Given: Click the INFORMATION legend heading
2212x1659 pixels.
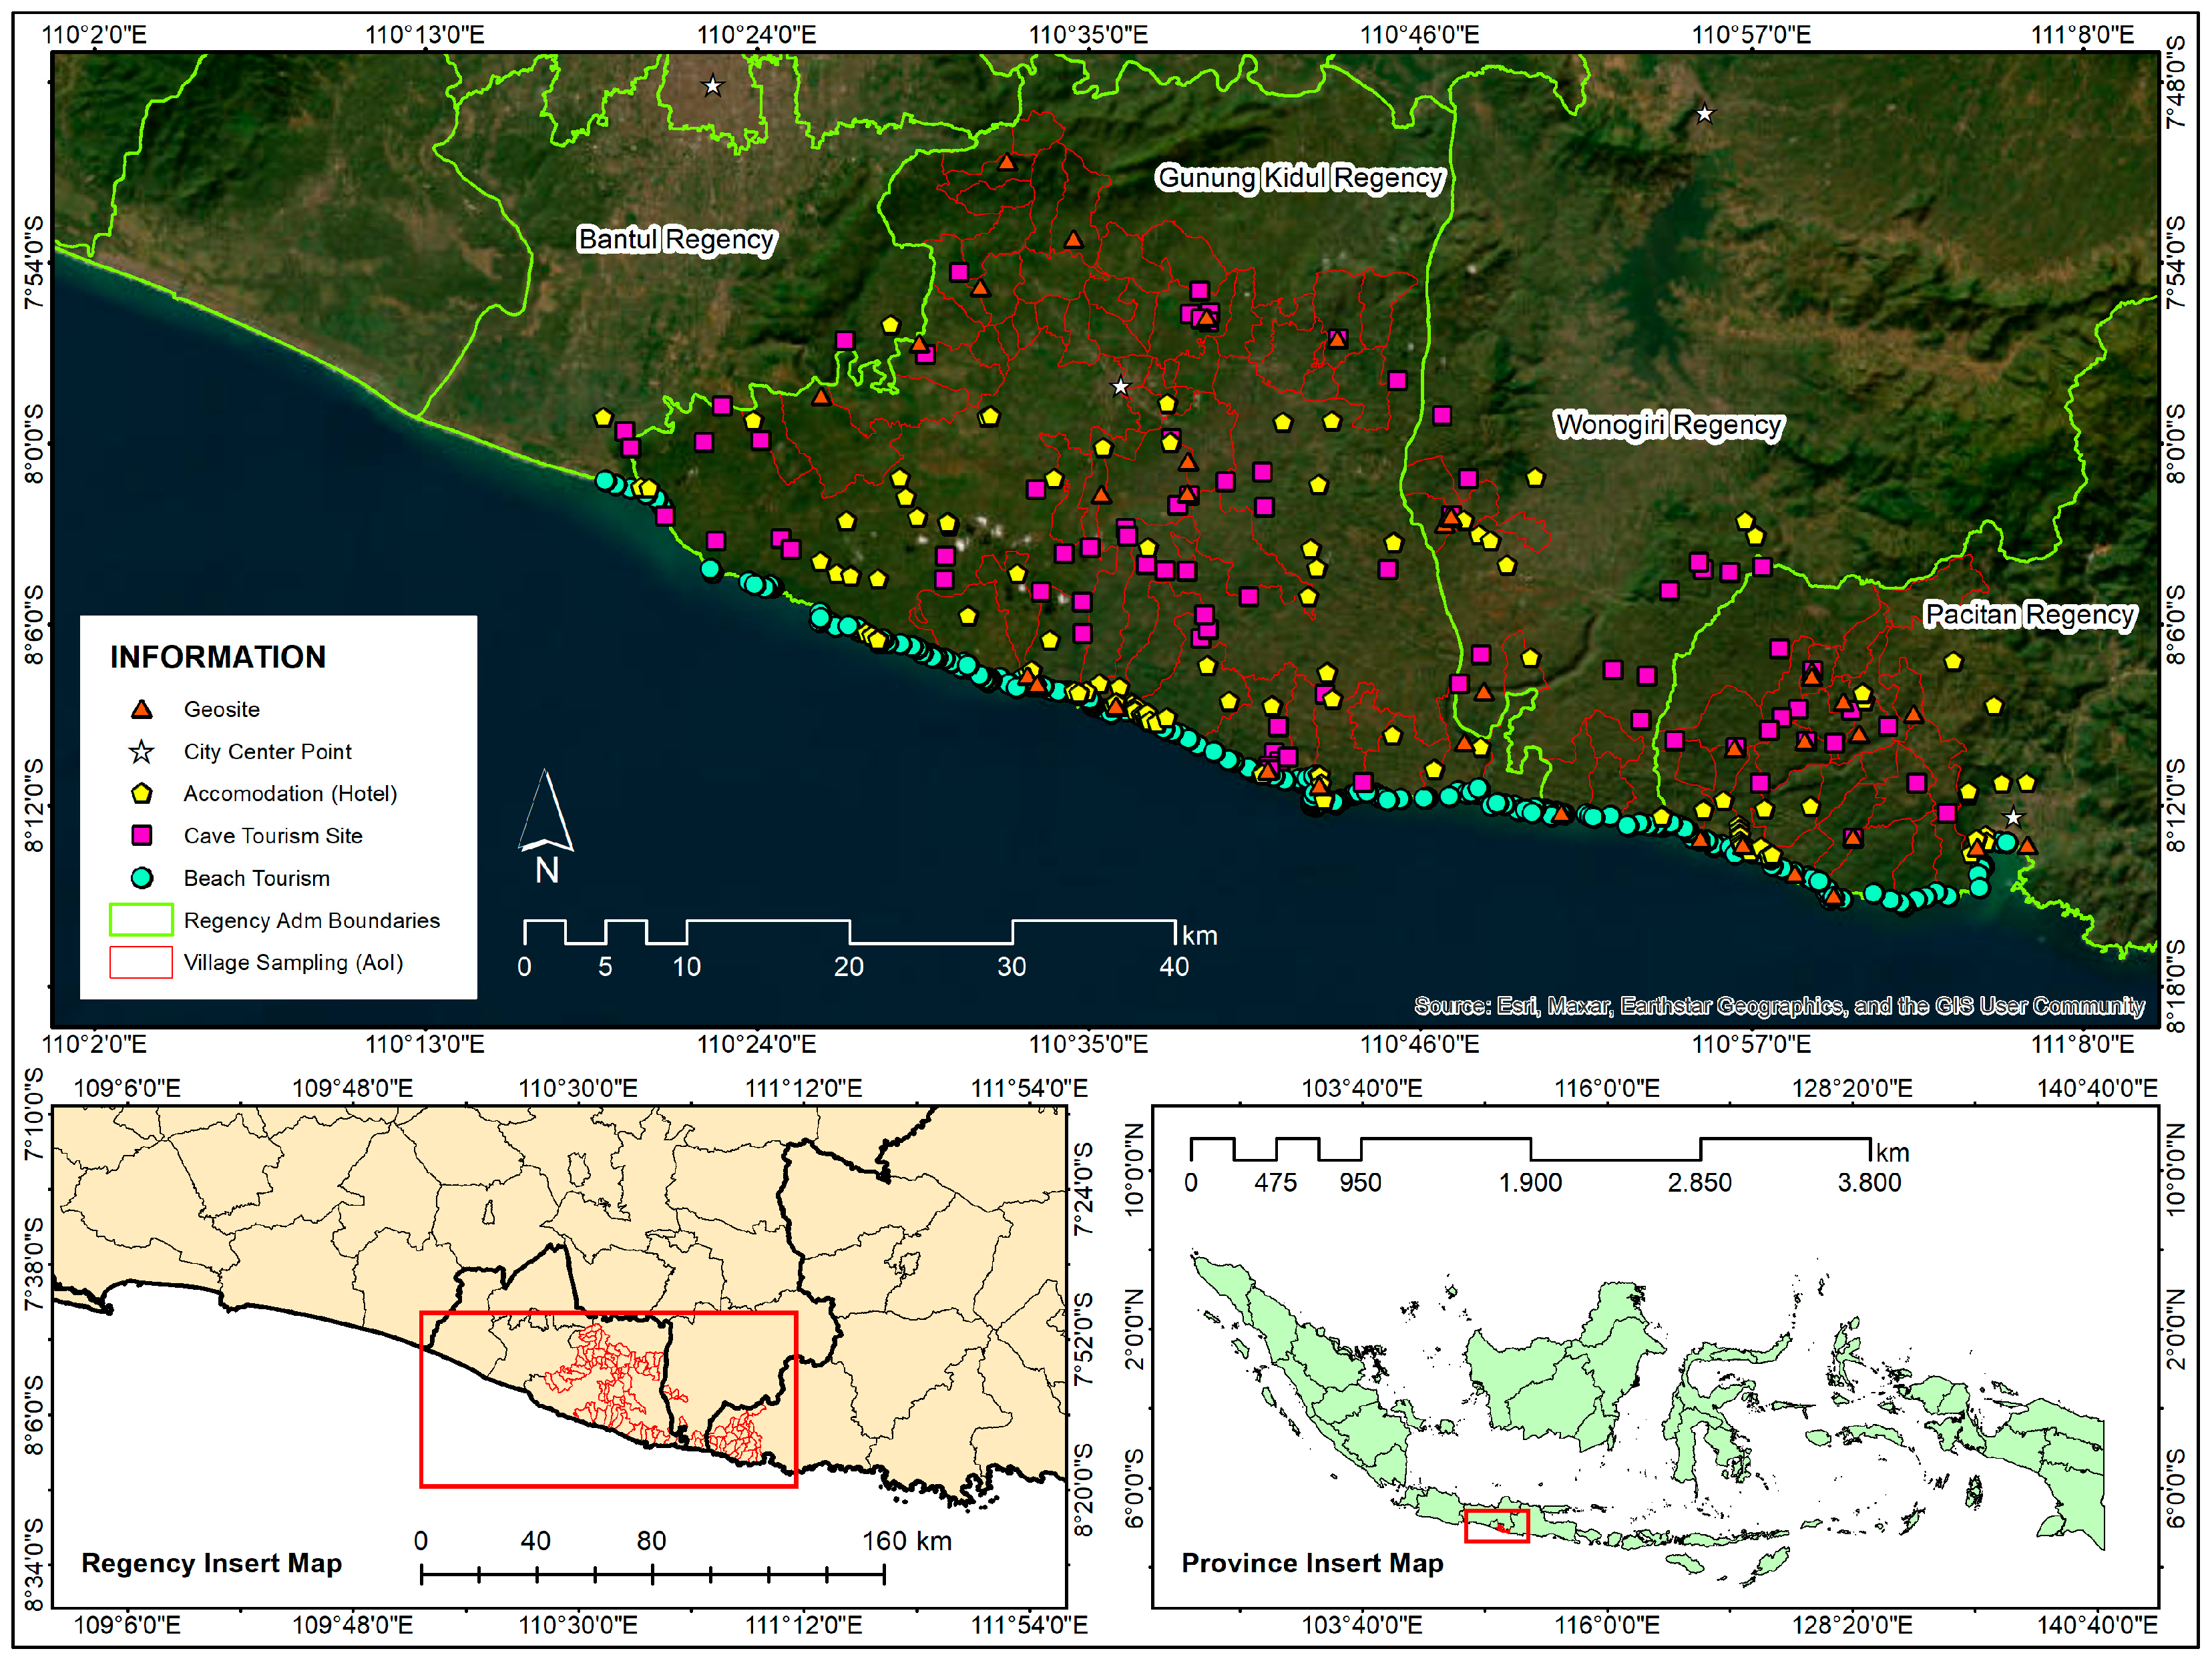Looking at the screenshot, I should (x=218, y=657).
